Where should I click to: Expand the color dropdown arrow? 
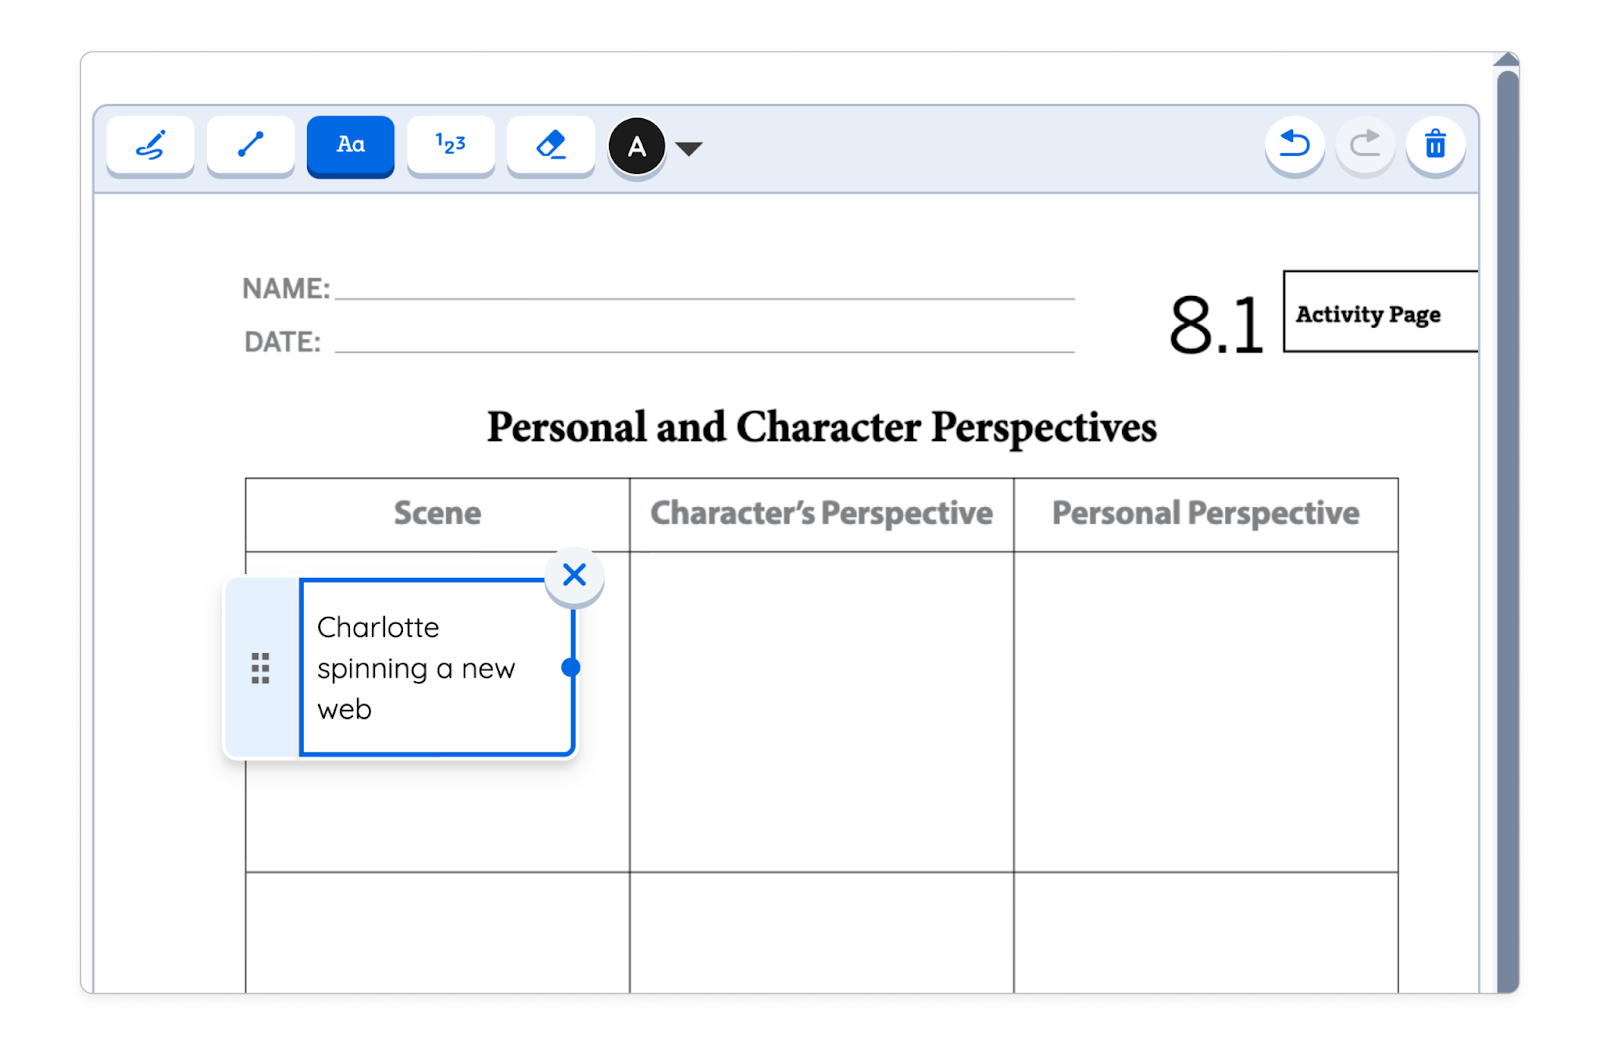pyautogui.click(x=689, y=149)
